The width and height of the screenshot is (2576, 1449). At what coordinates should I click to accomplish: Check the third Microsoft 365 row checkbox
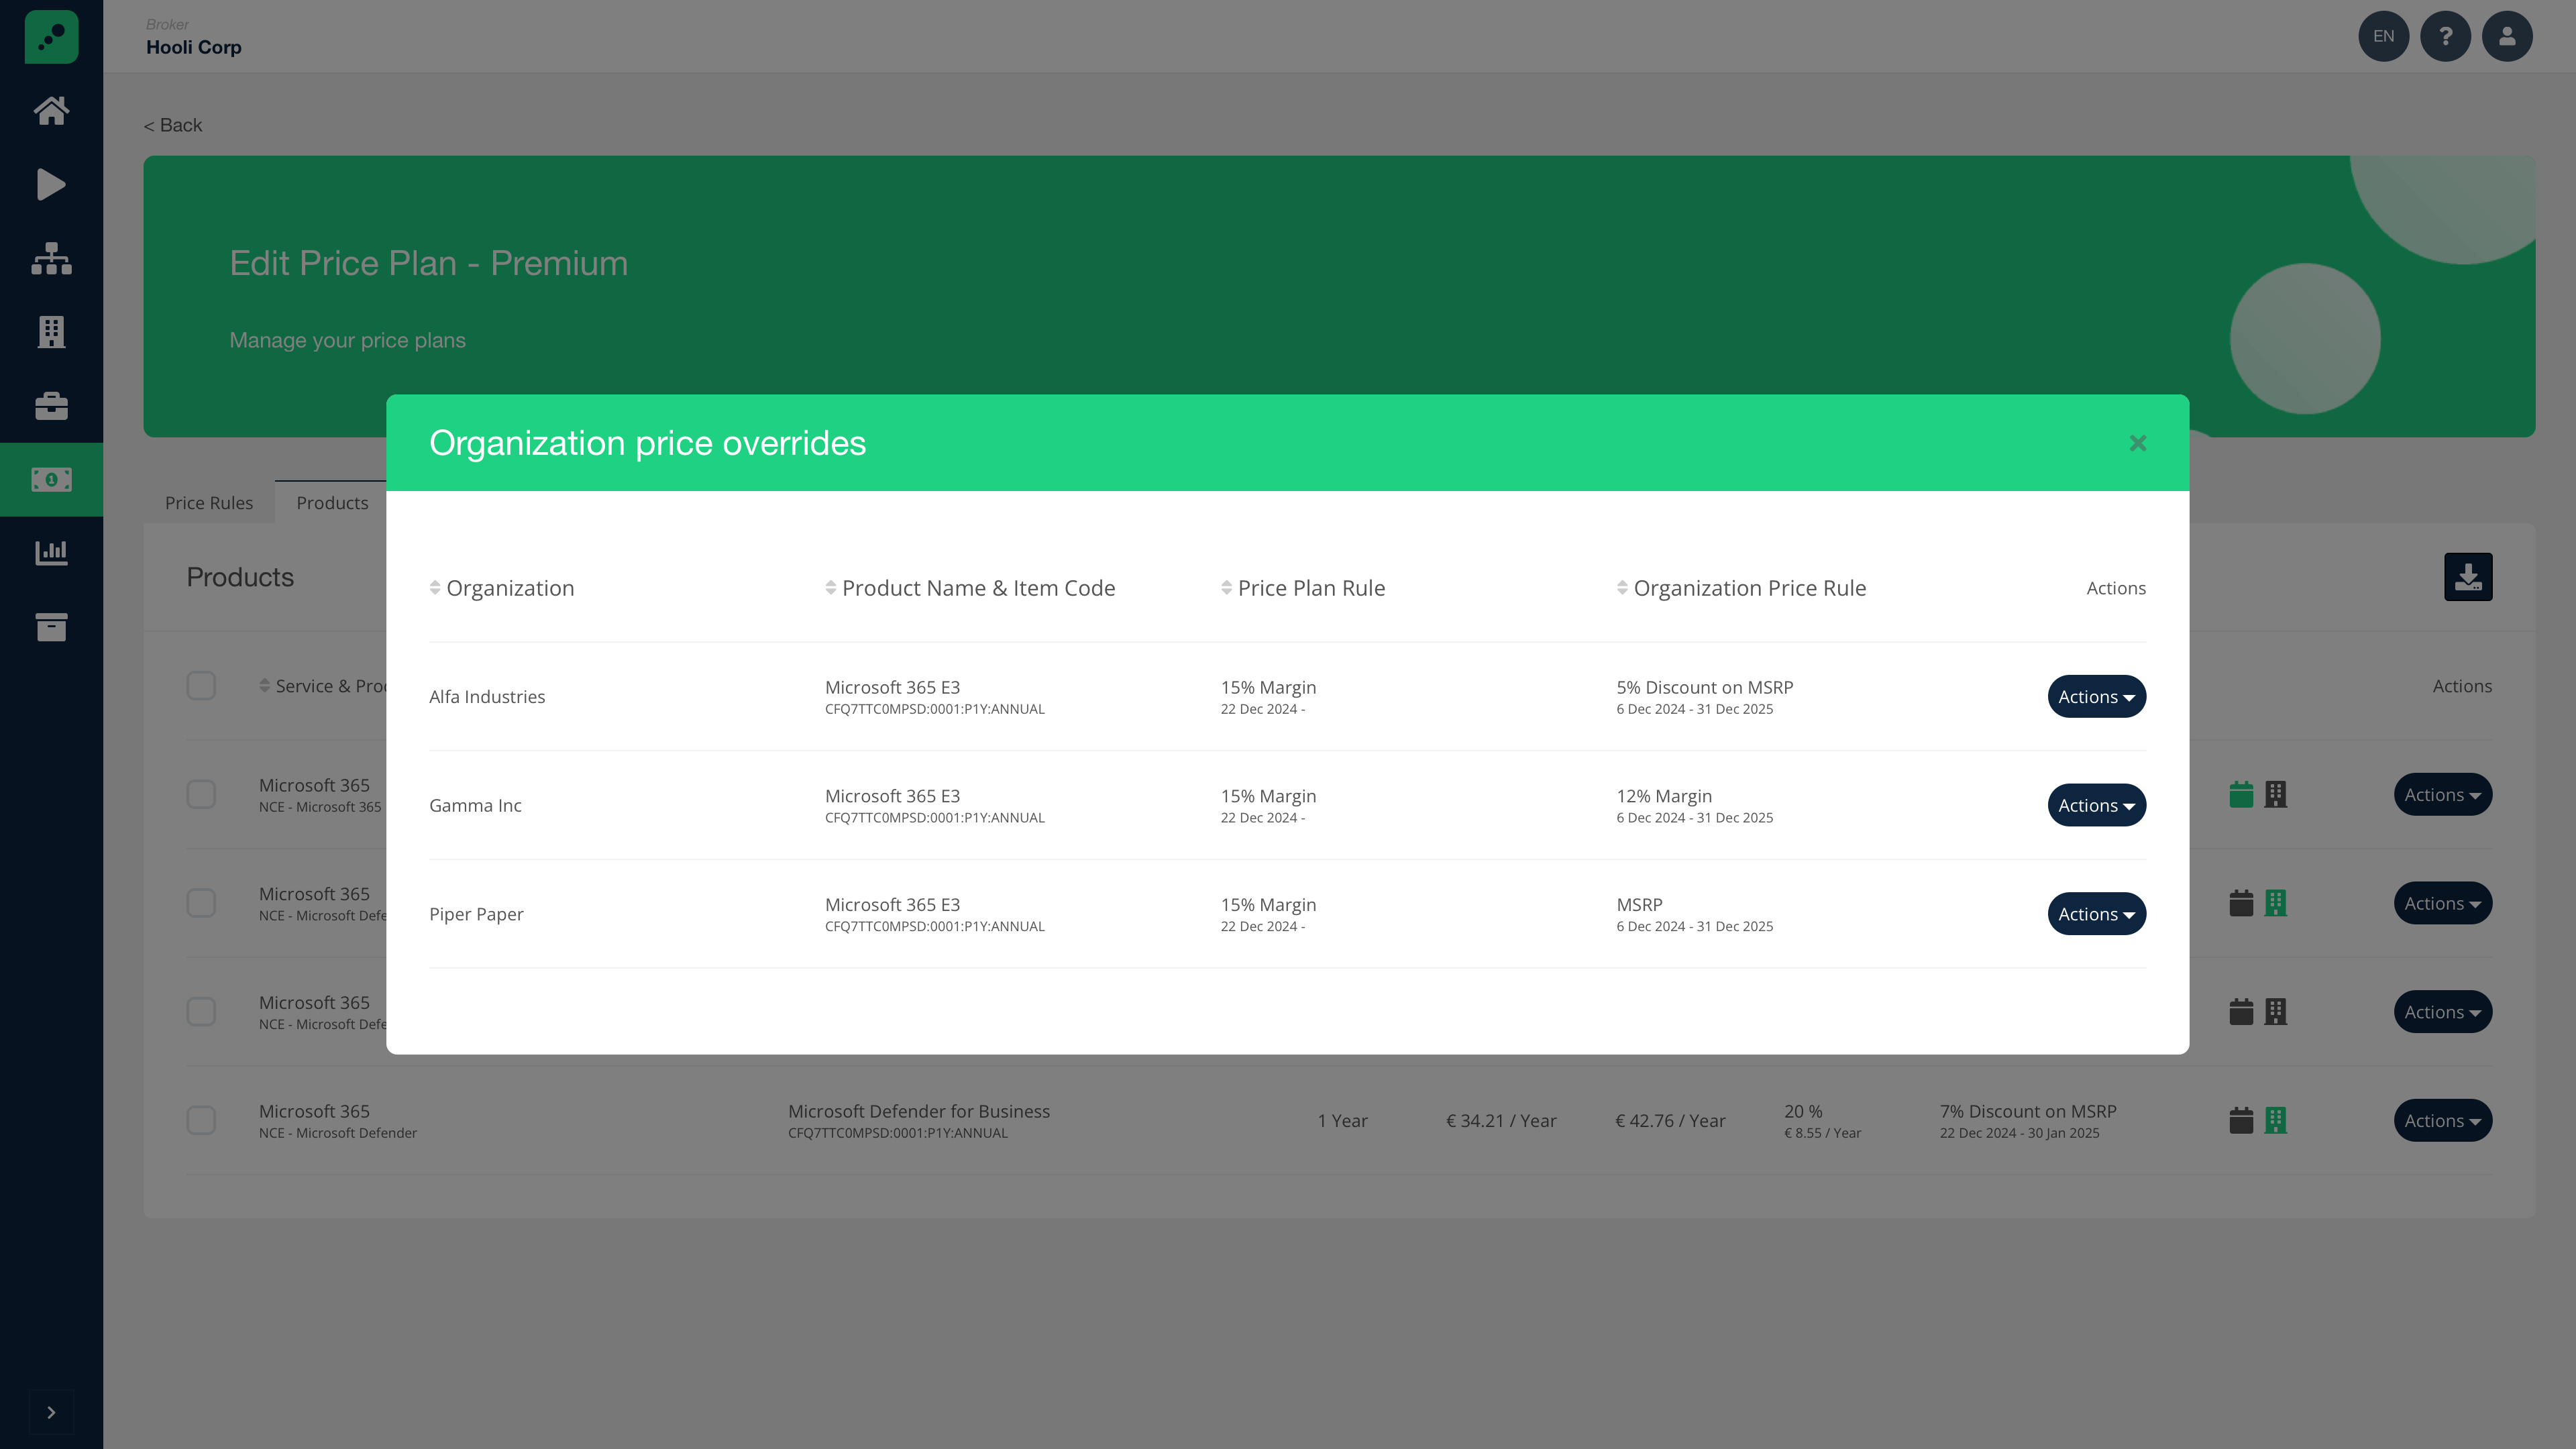coord(201,1012)
